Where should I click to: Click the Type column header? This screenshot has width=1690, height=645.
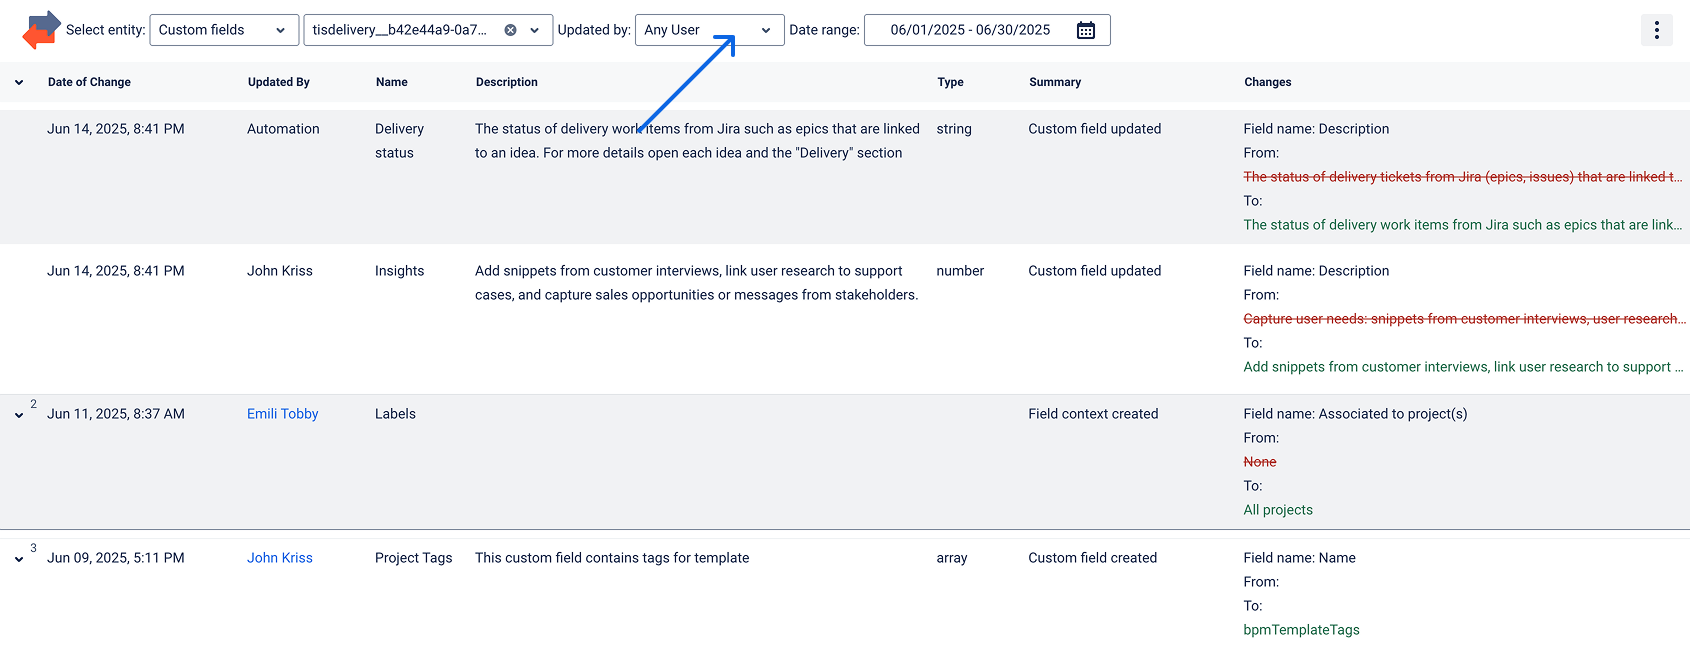[x=950, y=82]
